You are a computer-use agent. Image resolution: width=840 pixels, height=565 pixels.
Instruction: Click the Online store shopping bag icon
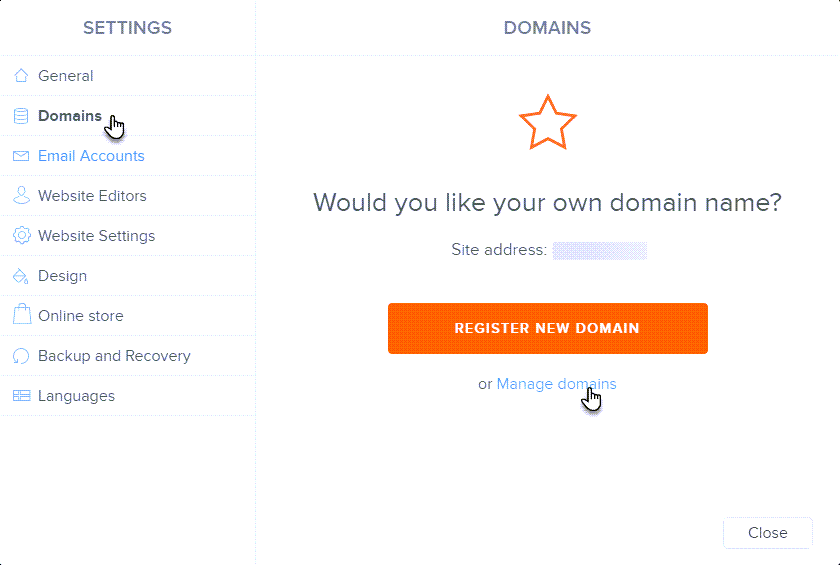pos(21,316)
